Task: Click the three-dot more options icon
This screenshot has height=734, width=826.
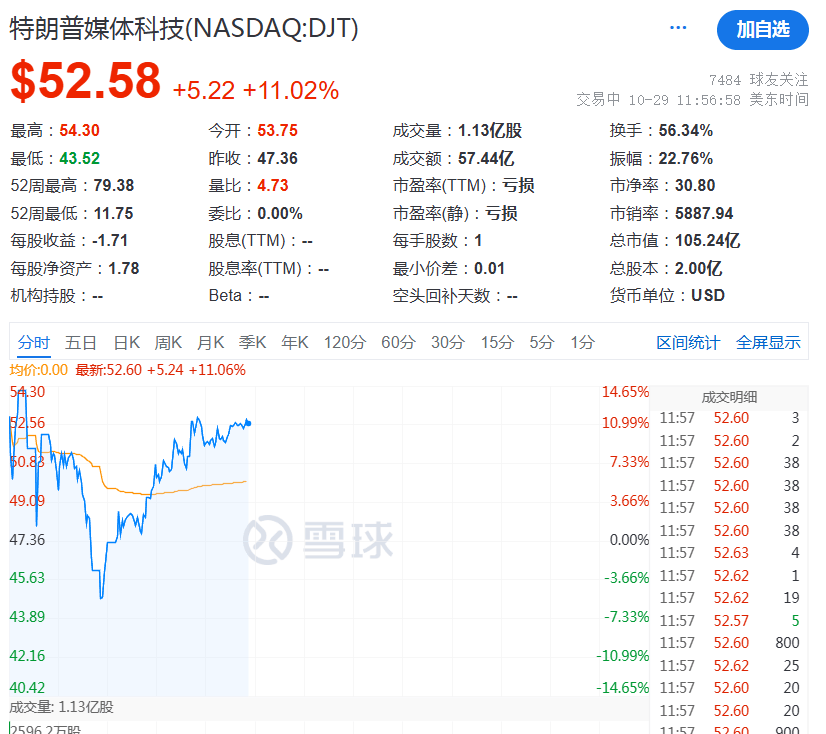Action: (x=679, y=28)
